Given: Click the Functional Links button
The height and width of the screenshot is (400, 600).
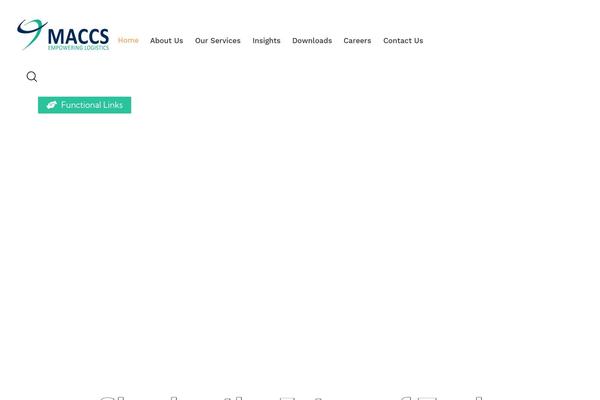Looking at the screenshot, I should [x=85, y=105].
